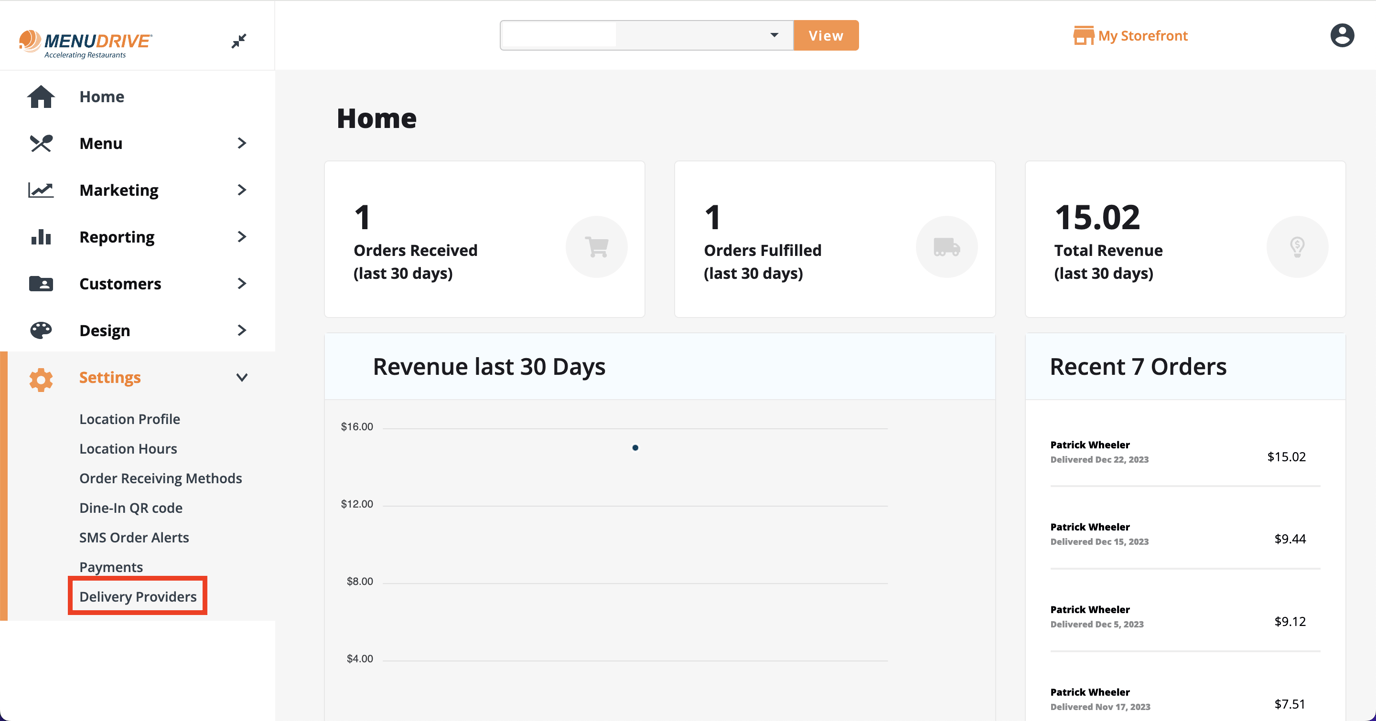1376x721 pixels.
Task: Collapse the sidebar using the arrows icon
Action: coord(238,41)
